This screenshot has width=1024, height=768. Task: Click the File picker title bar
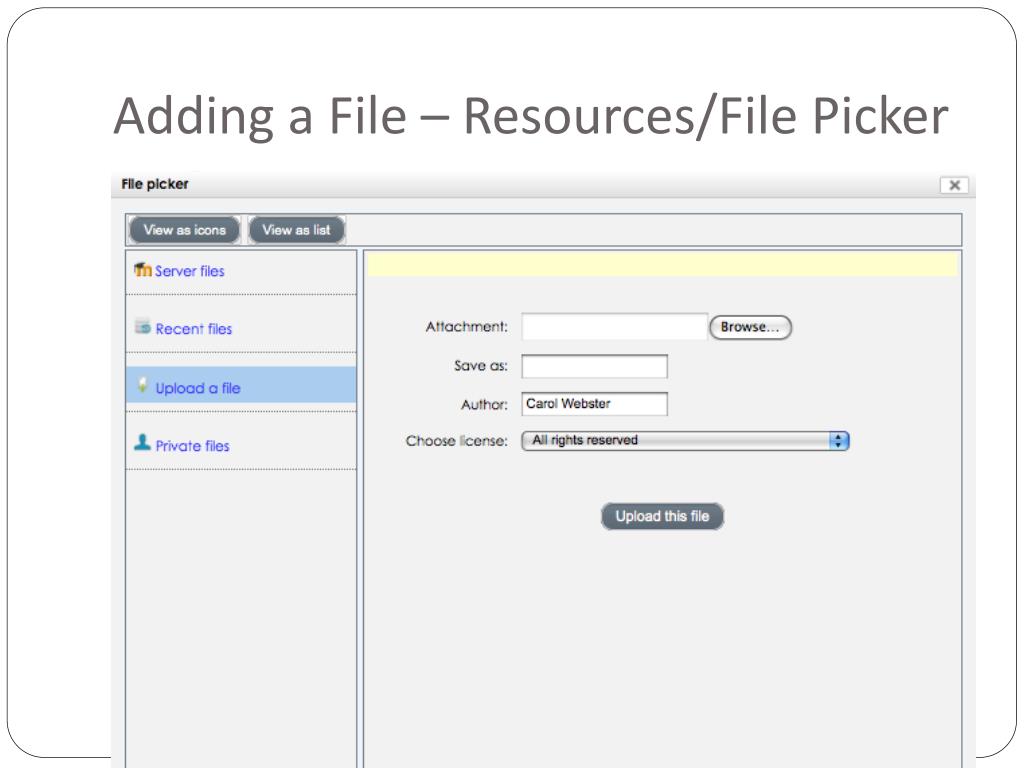click(540, 185)
